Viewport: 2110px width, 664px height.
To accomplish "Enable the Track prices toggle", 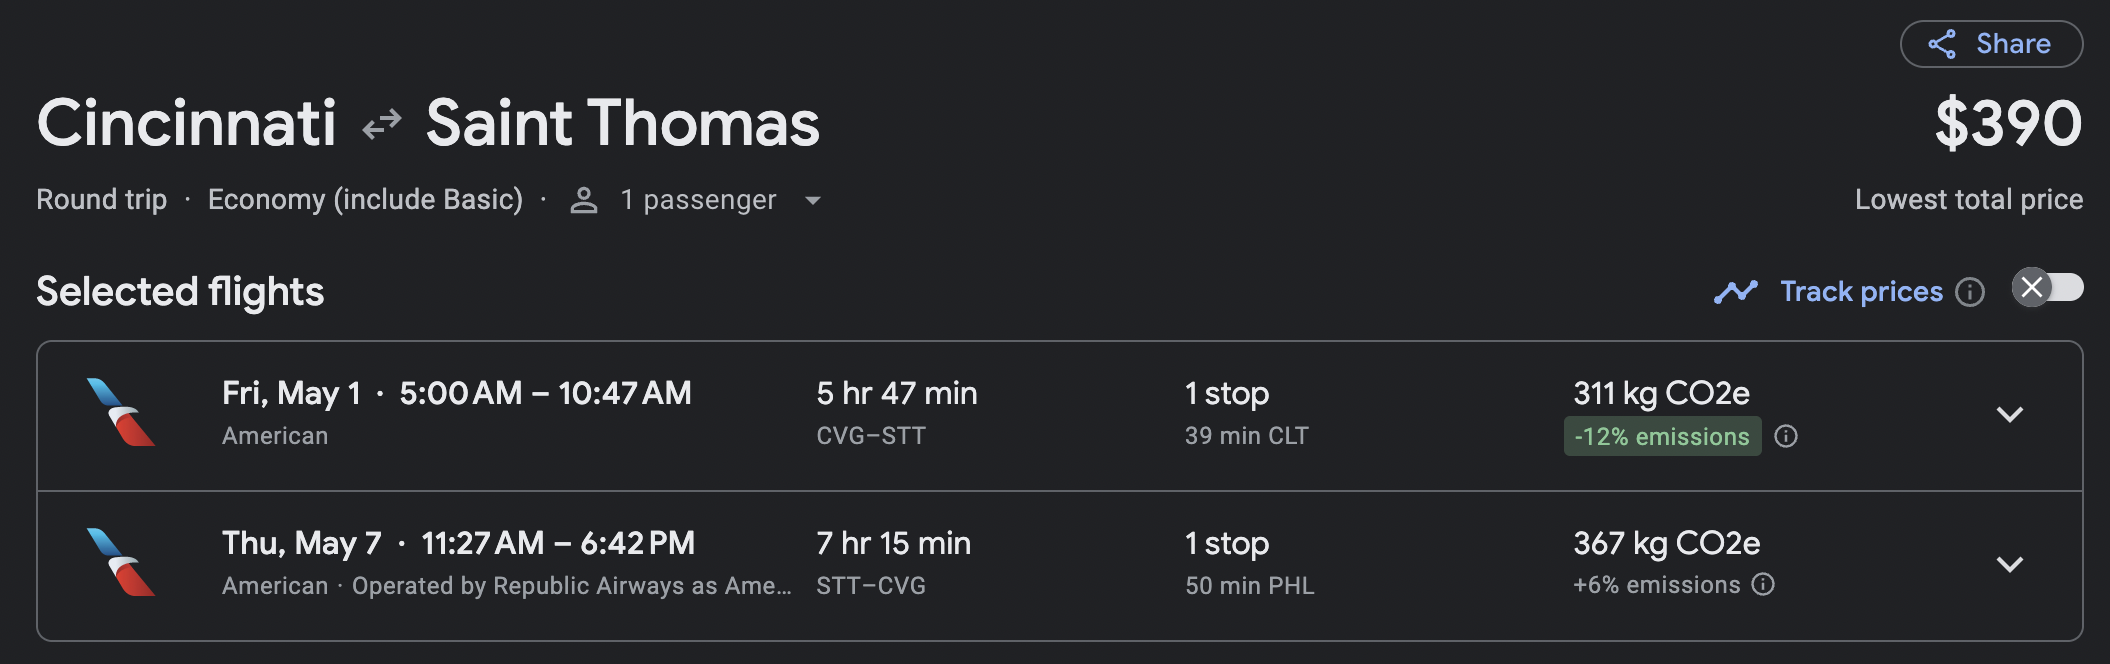I will pos(2047,288).
